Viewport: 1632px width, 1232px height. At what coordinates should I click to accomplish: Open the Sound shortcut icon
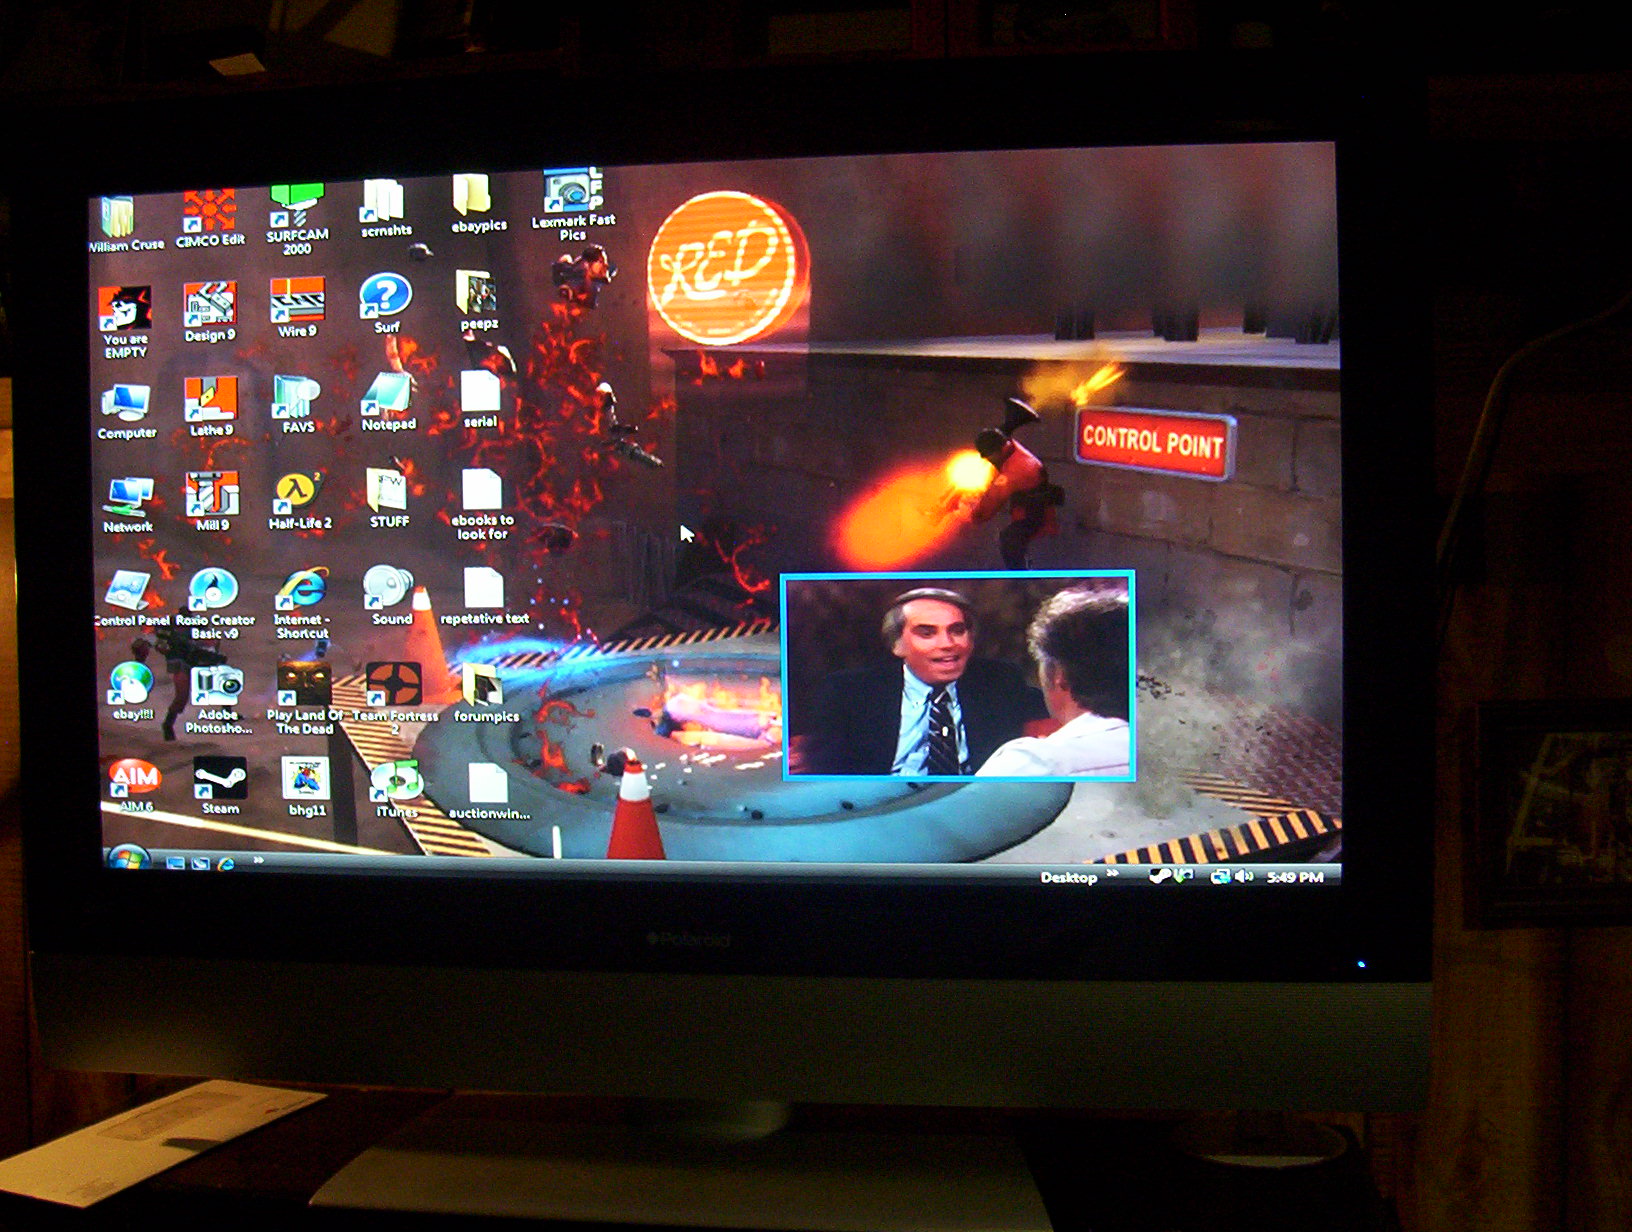(x=390, y=596)
